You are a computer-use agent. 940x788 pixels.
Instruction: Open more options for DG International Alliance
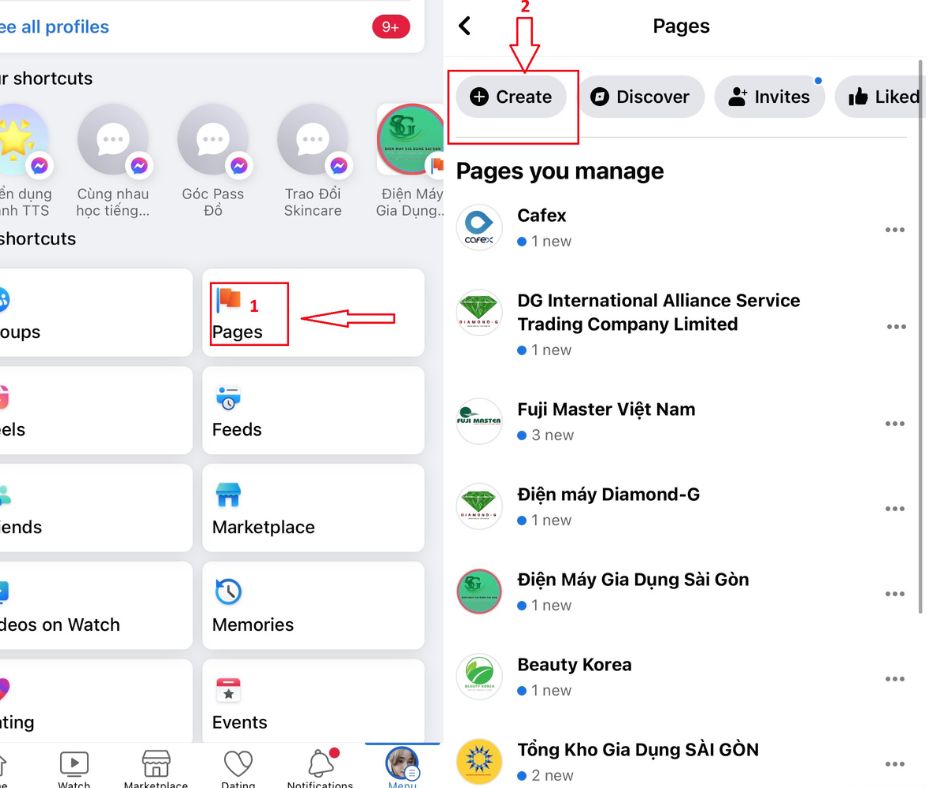[x=896, y=327]
